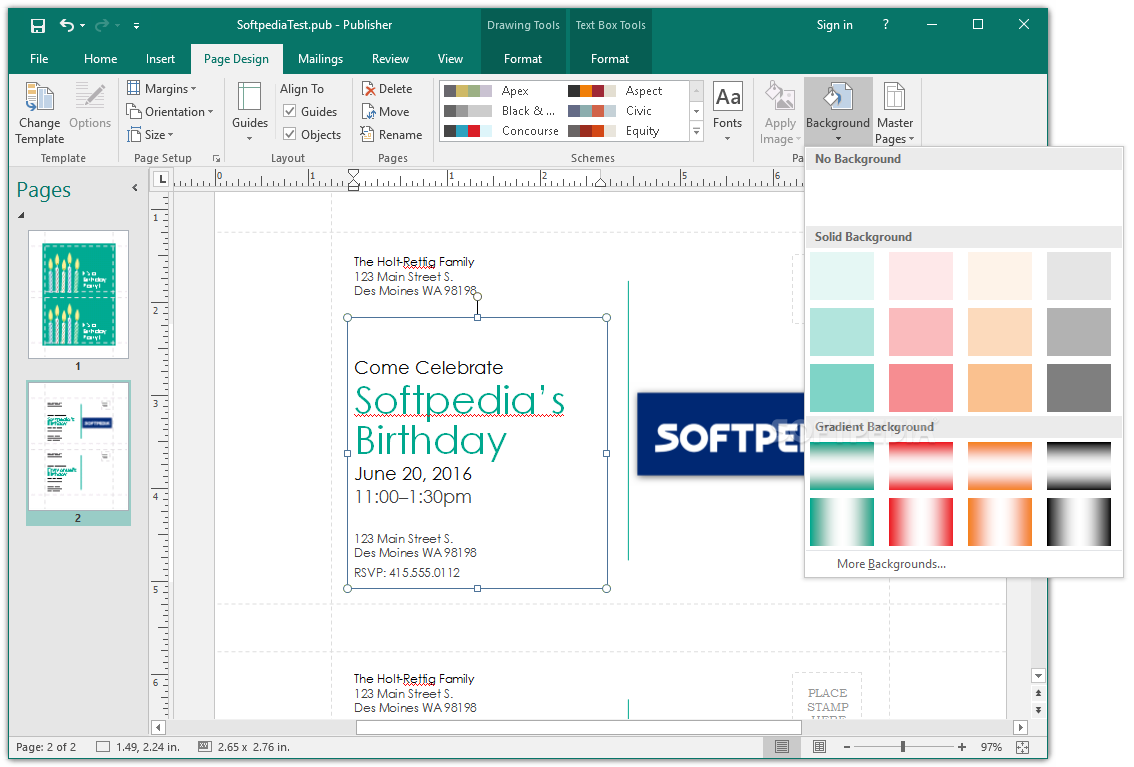Open the Margins dropdown

(x=161, y=88)
